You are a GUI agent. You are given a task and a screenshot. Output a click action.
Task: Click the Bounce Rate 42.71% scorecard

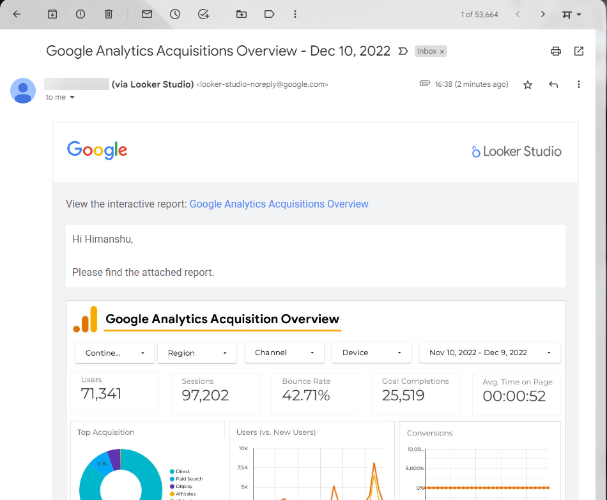pyautogui.click(x=316, y=394)
